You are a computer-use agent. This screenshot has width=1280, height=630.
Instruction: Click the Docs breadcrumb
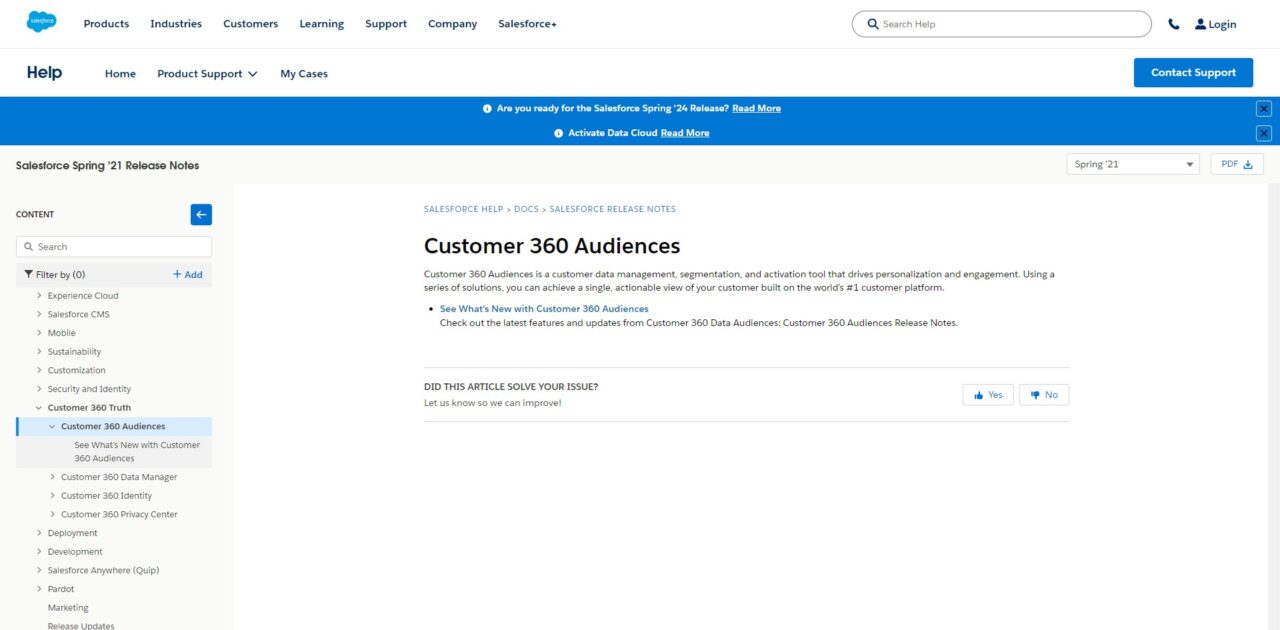(526, 209)
